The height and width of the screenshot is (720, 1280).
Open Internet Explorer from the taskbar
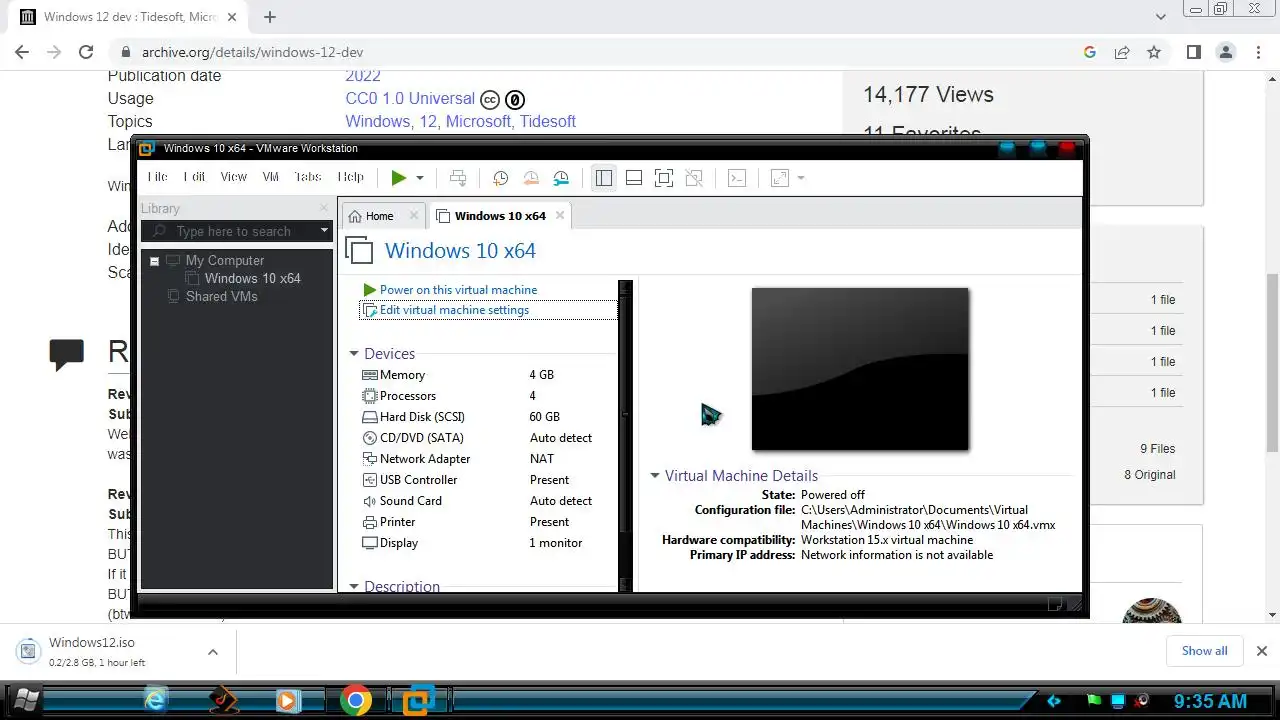click(x=156, y=700)
